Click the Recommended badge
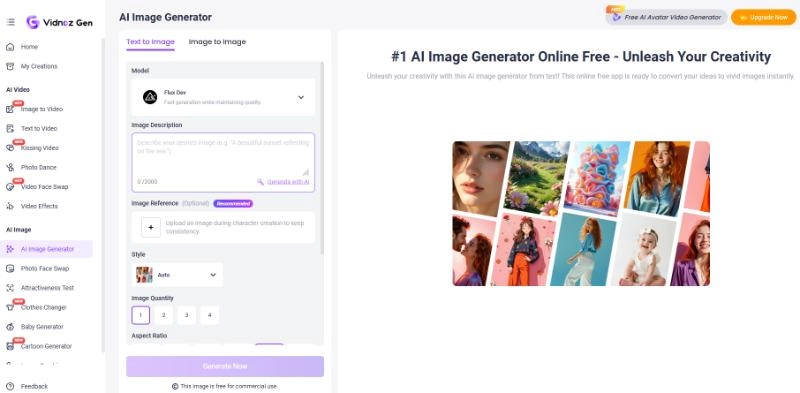The width and height of the screenshot is (800, 393). pos(233,204)
